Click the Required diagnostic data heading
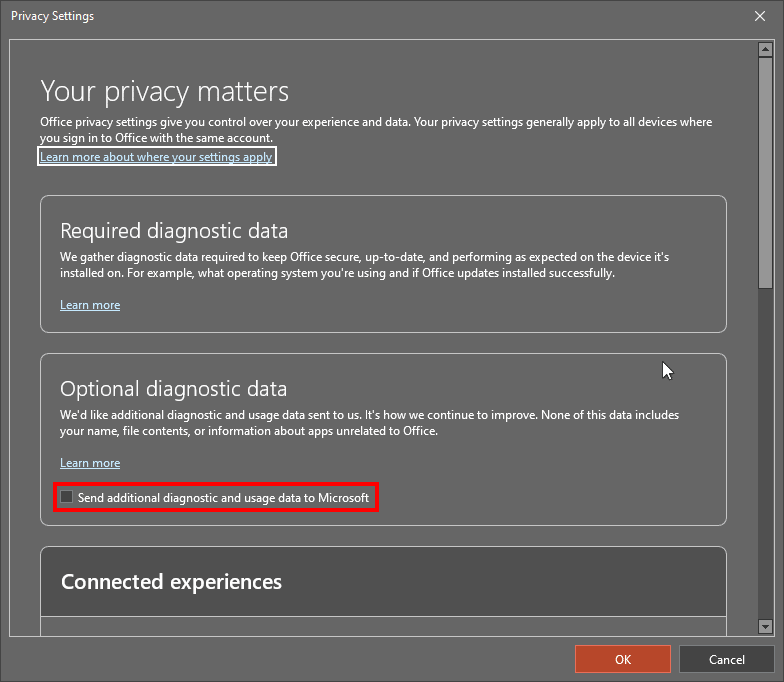 (174, 231)
